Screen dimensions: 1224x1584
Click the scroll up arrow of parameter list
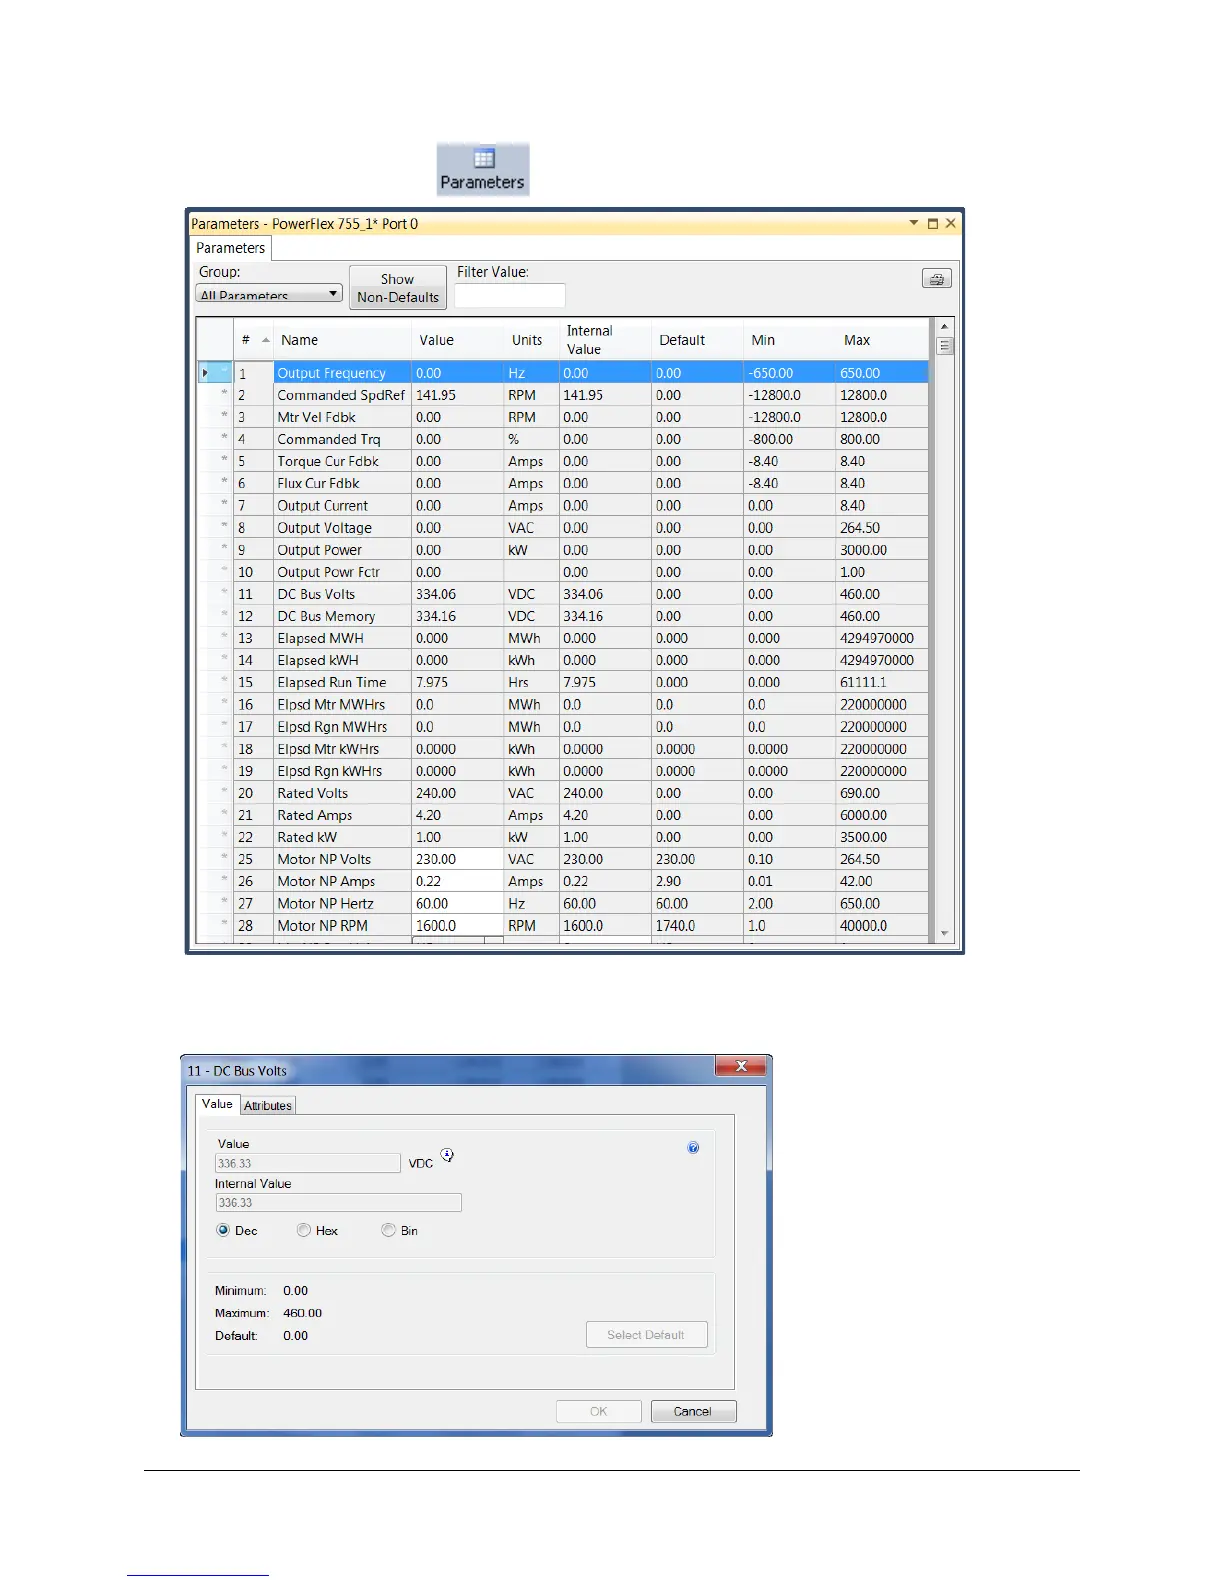click(x=945, y=327)
